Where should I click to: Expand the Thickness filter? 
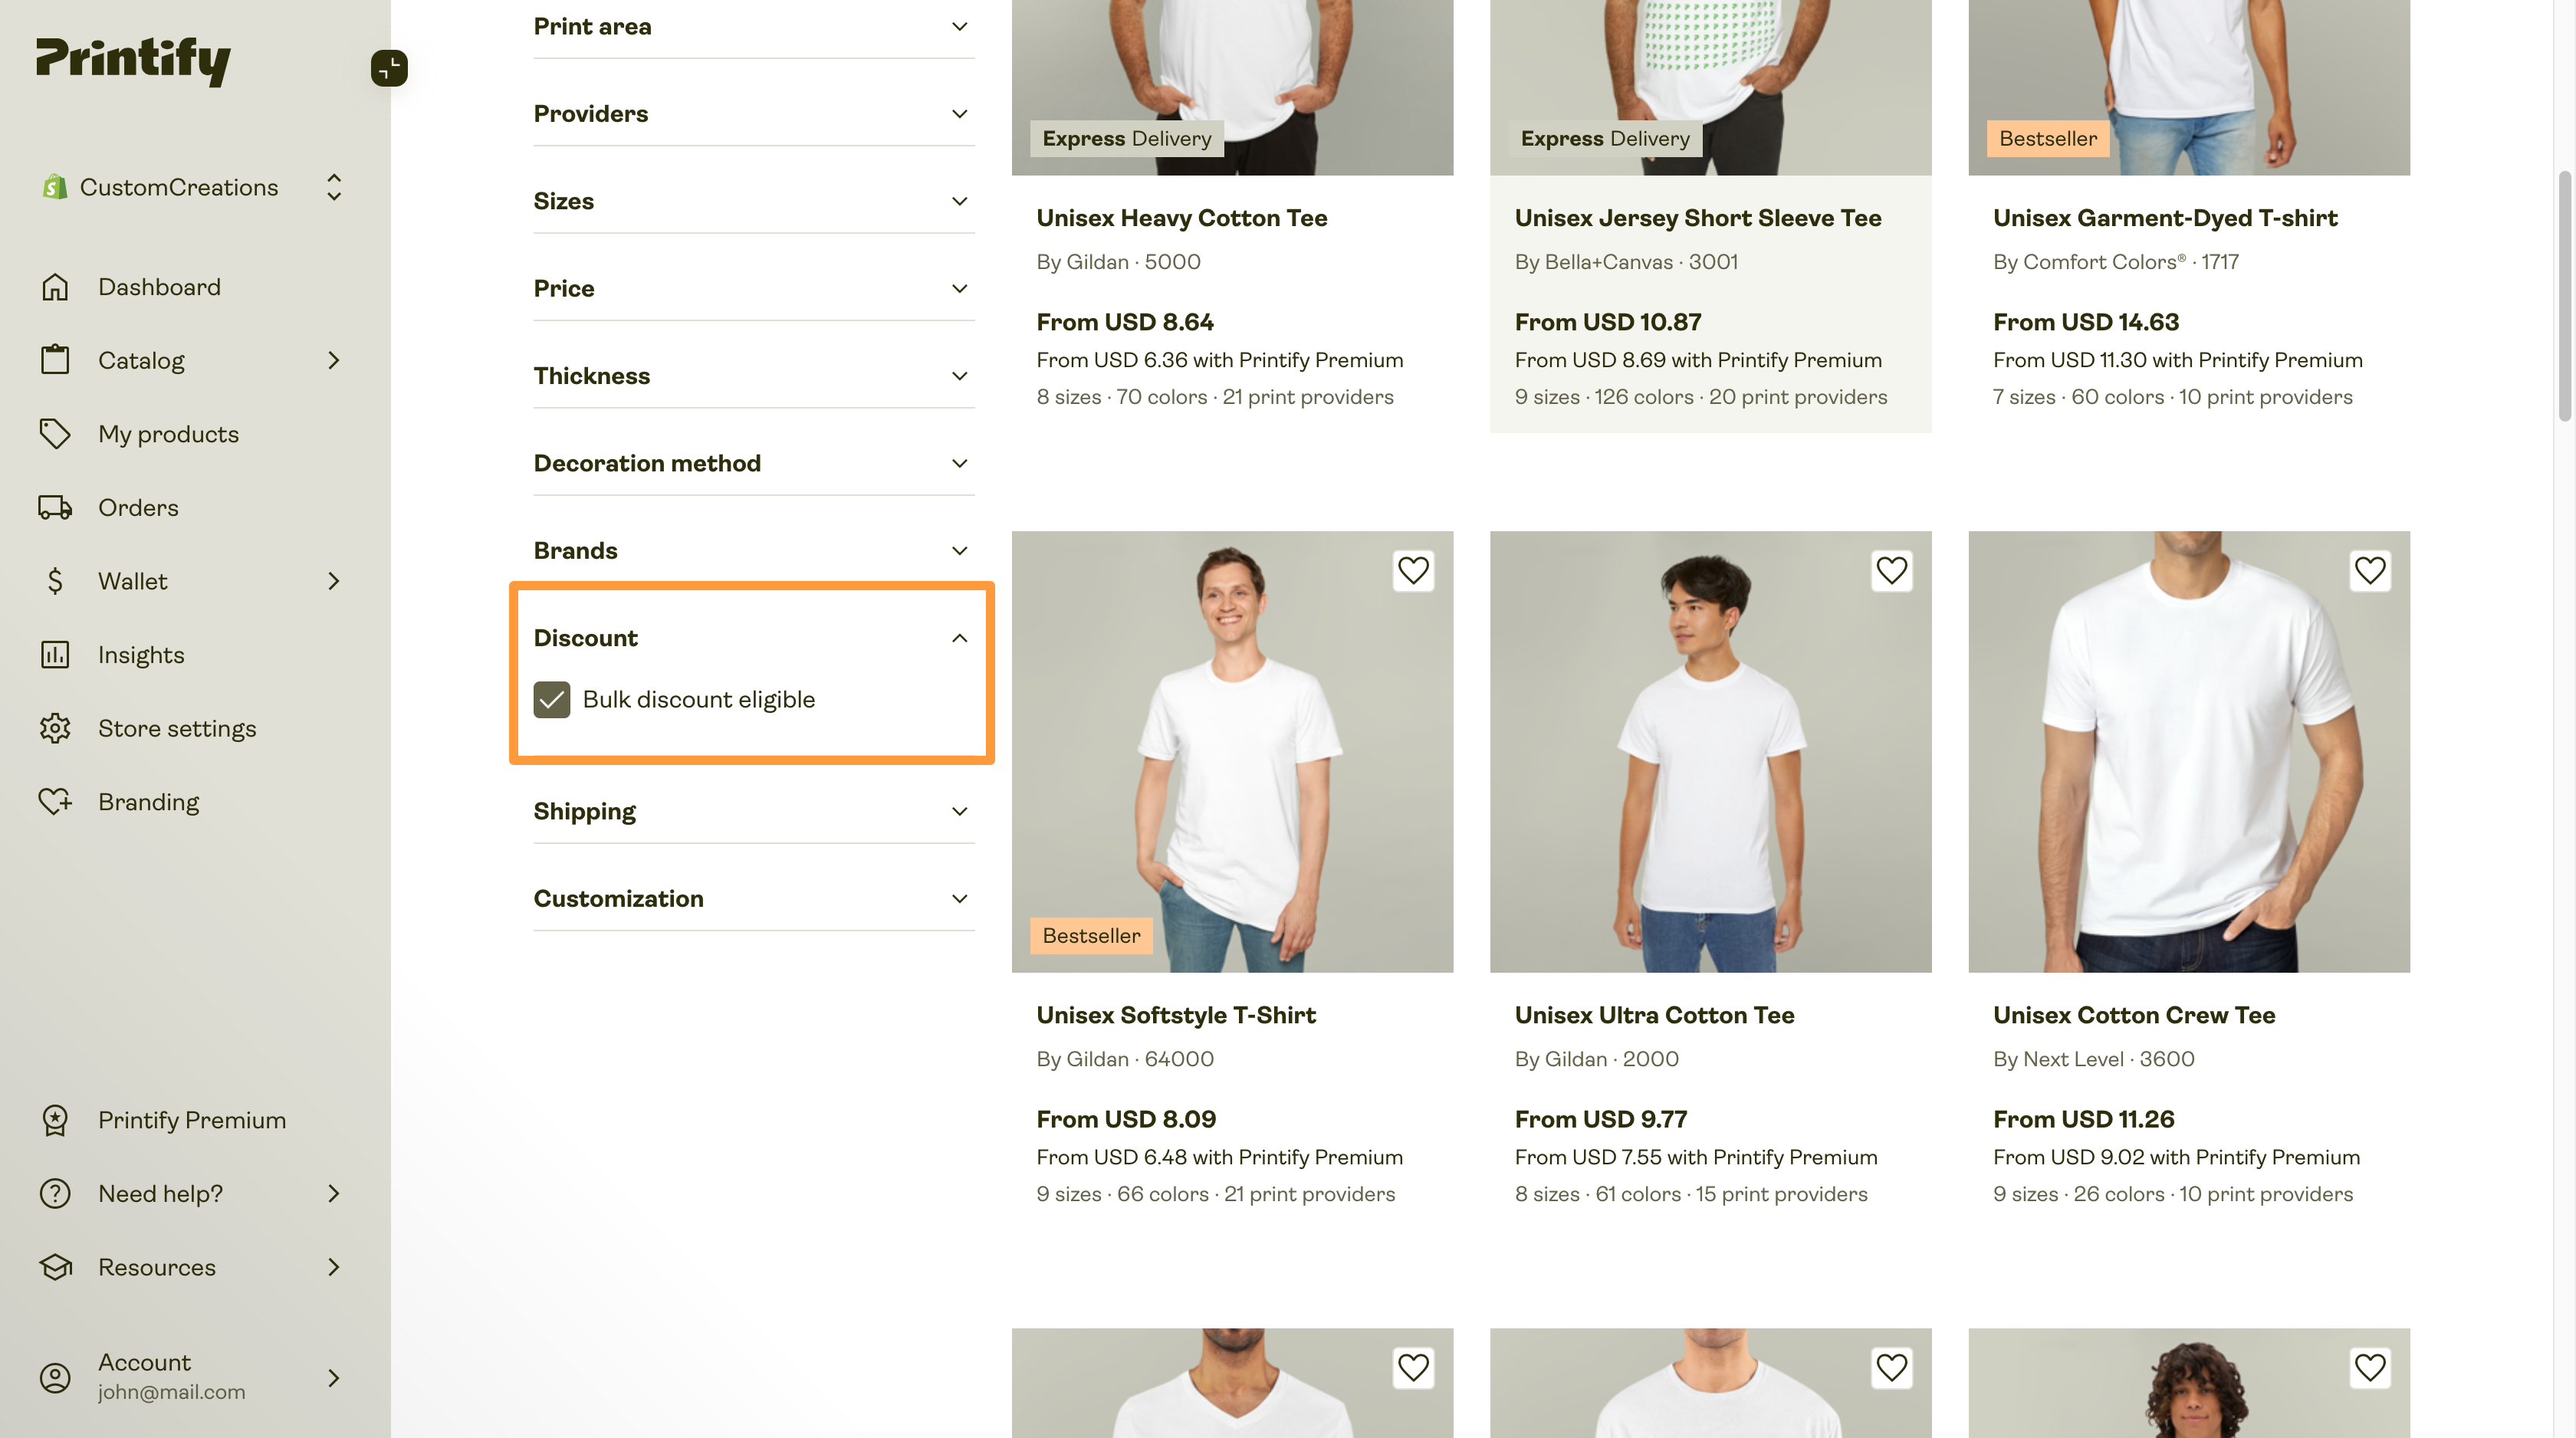pos(754,376)
